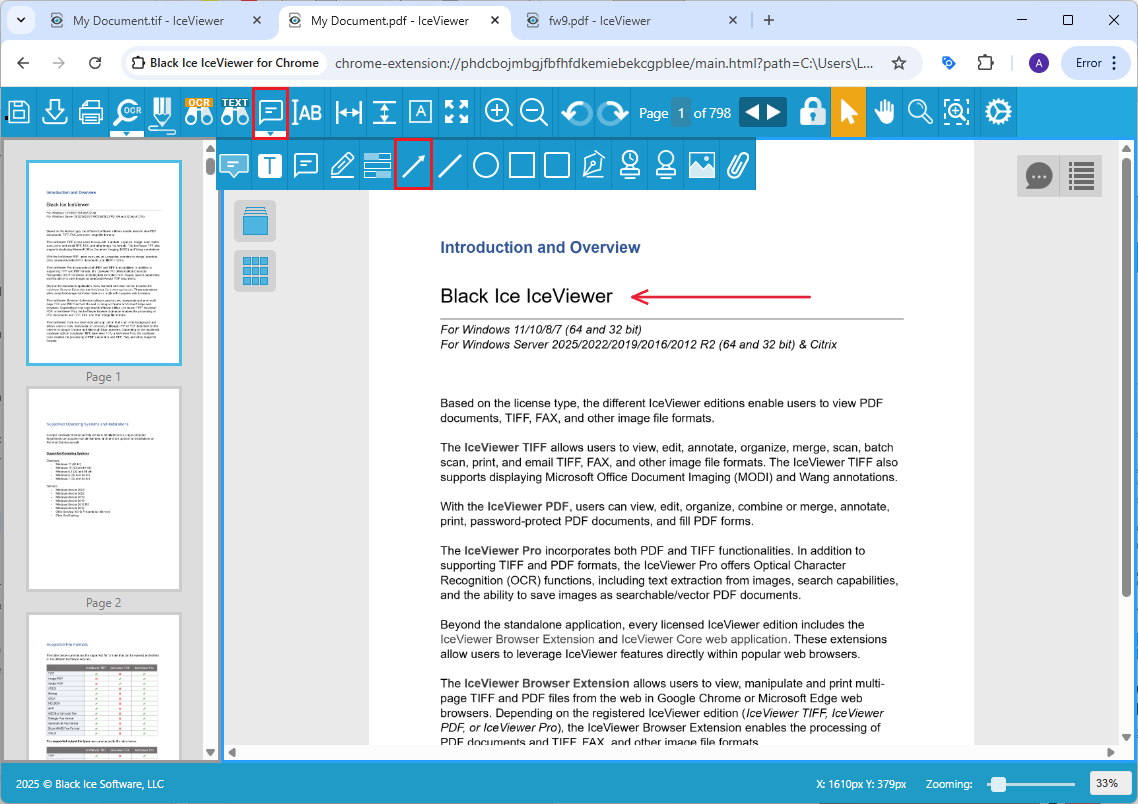Image resolution: width=1138 pixels, height=804 pixels.
Task: Fit page to width
Action: [x=348, y=112]
